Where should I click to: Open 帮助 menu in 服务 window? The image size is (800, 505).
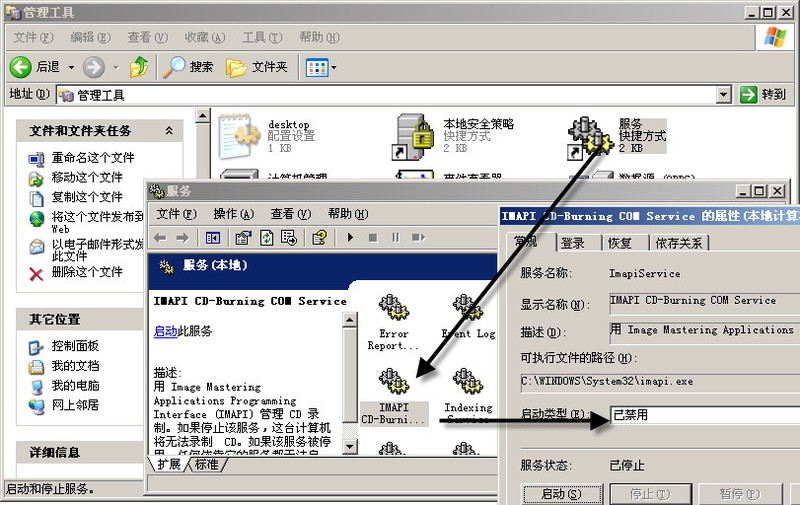[x=347, y=214]
